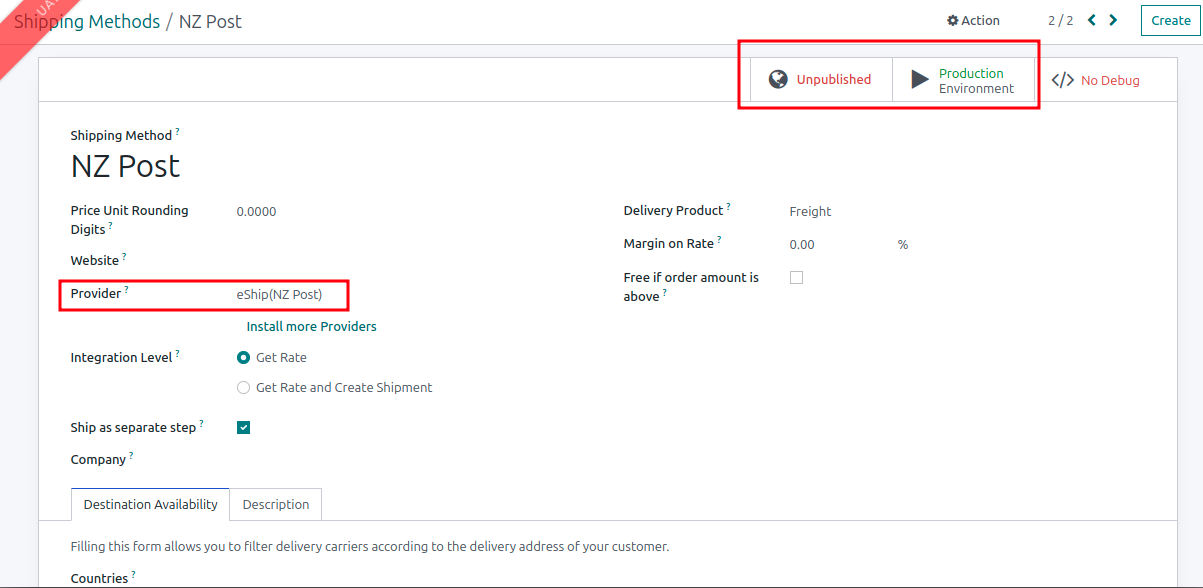This screenshot has width=1203, height=588.
Task: Select Get Rate and Create Shipment option
Action: pyautogui.click(x=243, y=387)
